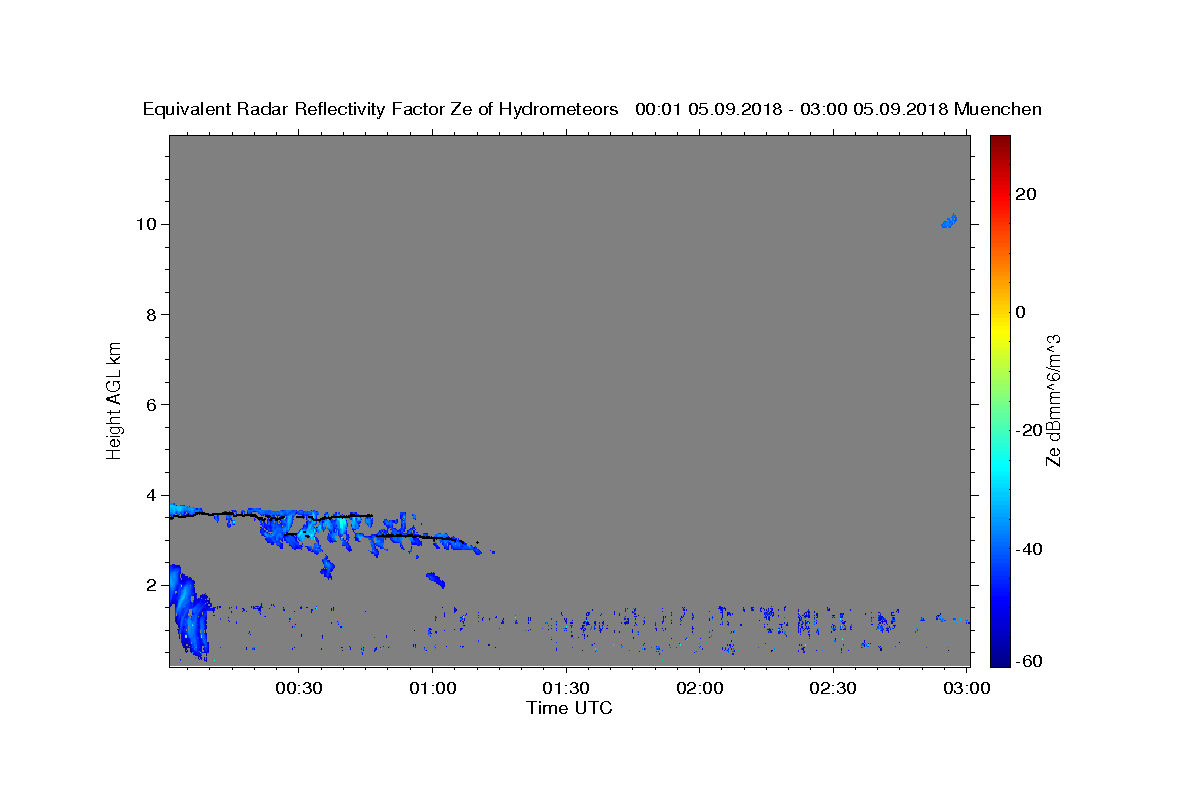Click the isolated blue echo near 01:00 at 2 km
This screenshot has width=1200, height=800.
point(435,579)
